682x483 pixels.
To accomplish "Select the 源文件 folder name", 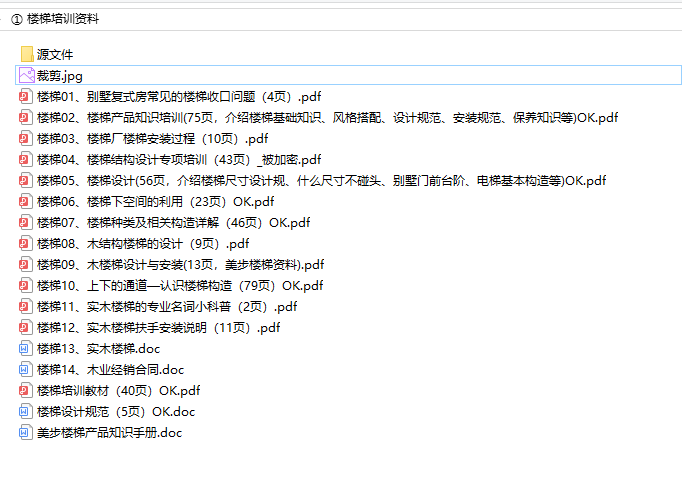I will (55, 54).
